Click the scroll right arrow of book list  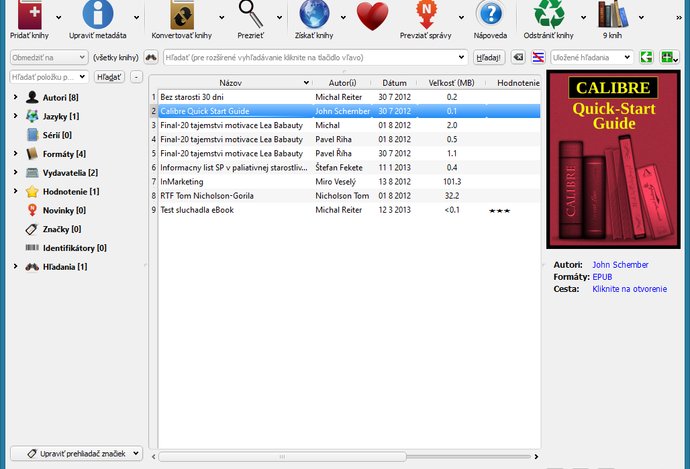point(536,457)
